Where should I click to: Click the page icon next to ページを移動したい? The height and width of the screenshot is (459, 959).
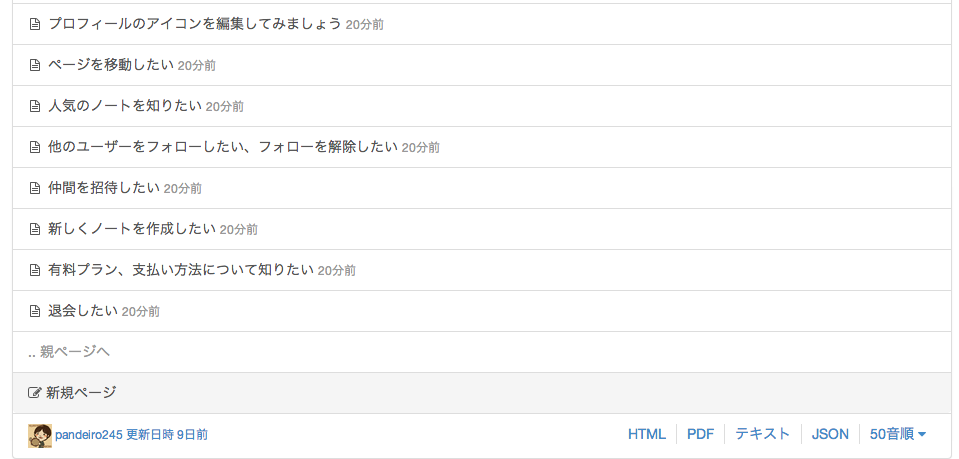pos(35,65)
